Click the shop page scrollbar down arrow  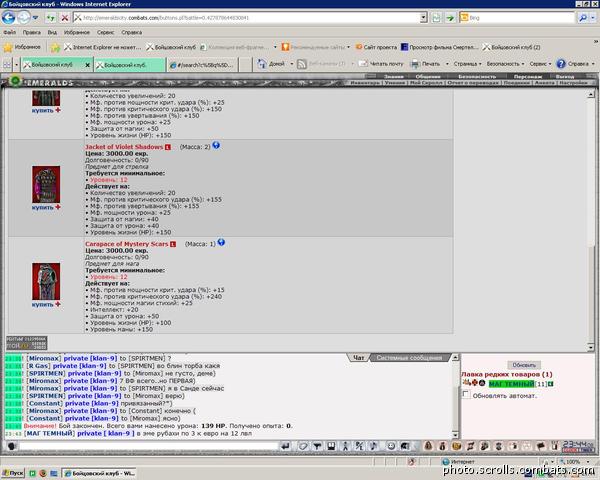click(591, 348)
